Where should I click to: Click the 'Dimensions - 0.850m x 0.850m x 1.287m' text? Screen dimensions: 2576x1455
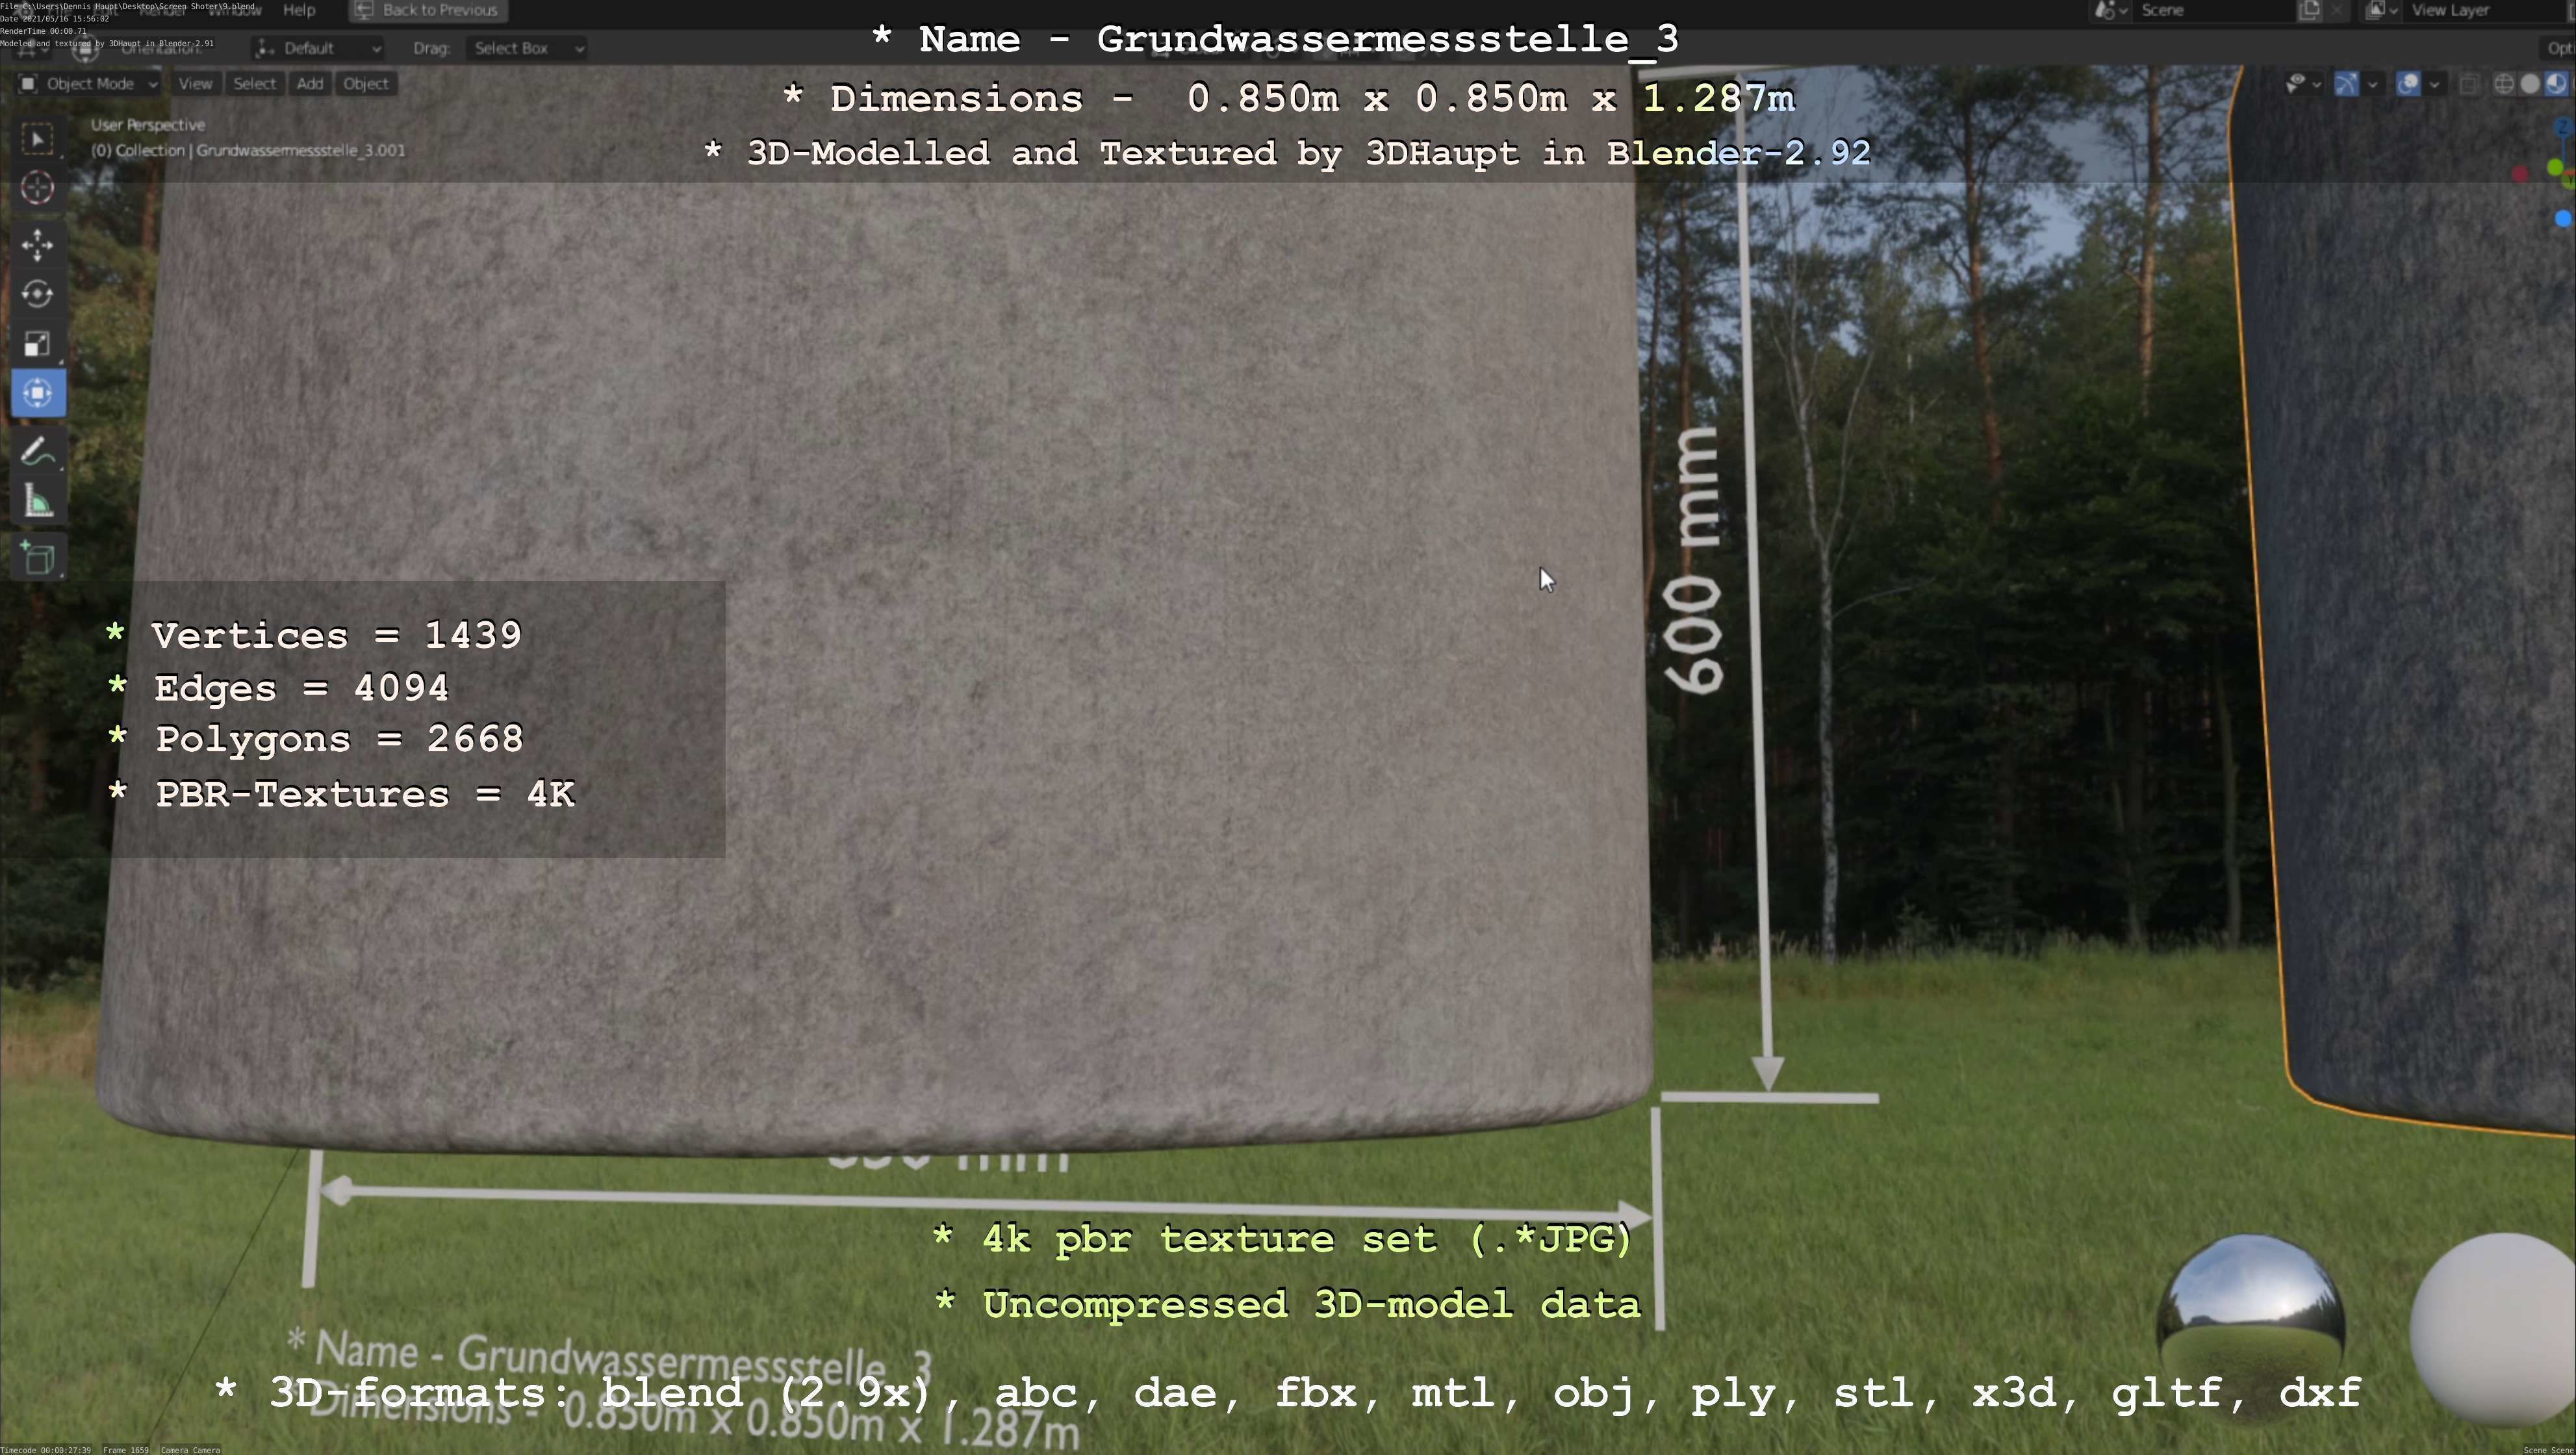tap(1312, 98)
